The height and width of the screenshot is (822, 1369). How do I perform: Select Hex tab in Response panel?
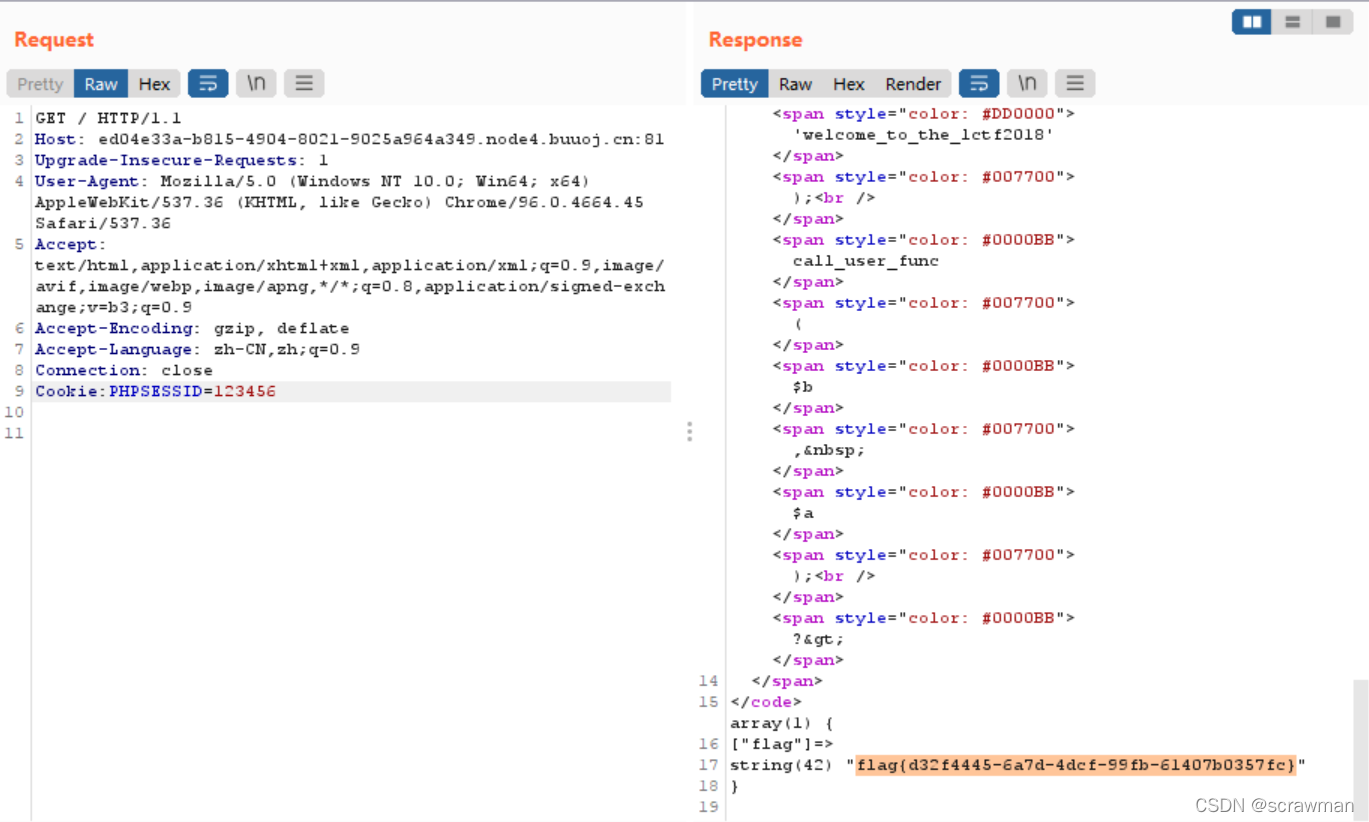(848, 84)
